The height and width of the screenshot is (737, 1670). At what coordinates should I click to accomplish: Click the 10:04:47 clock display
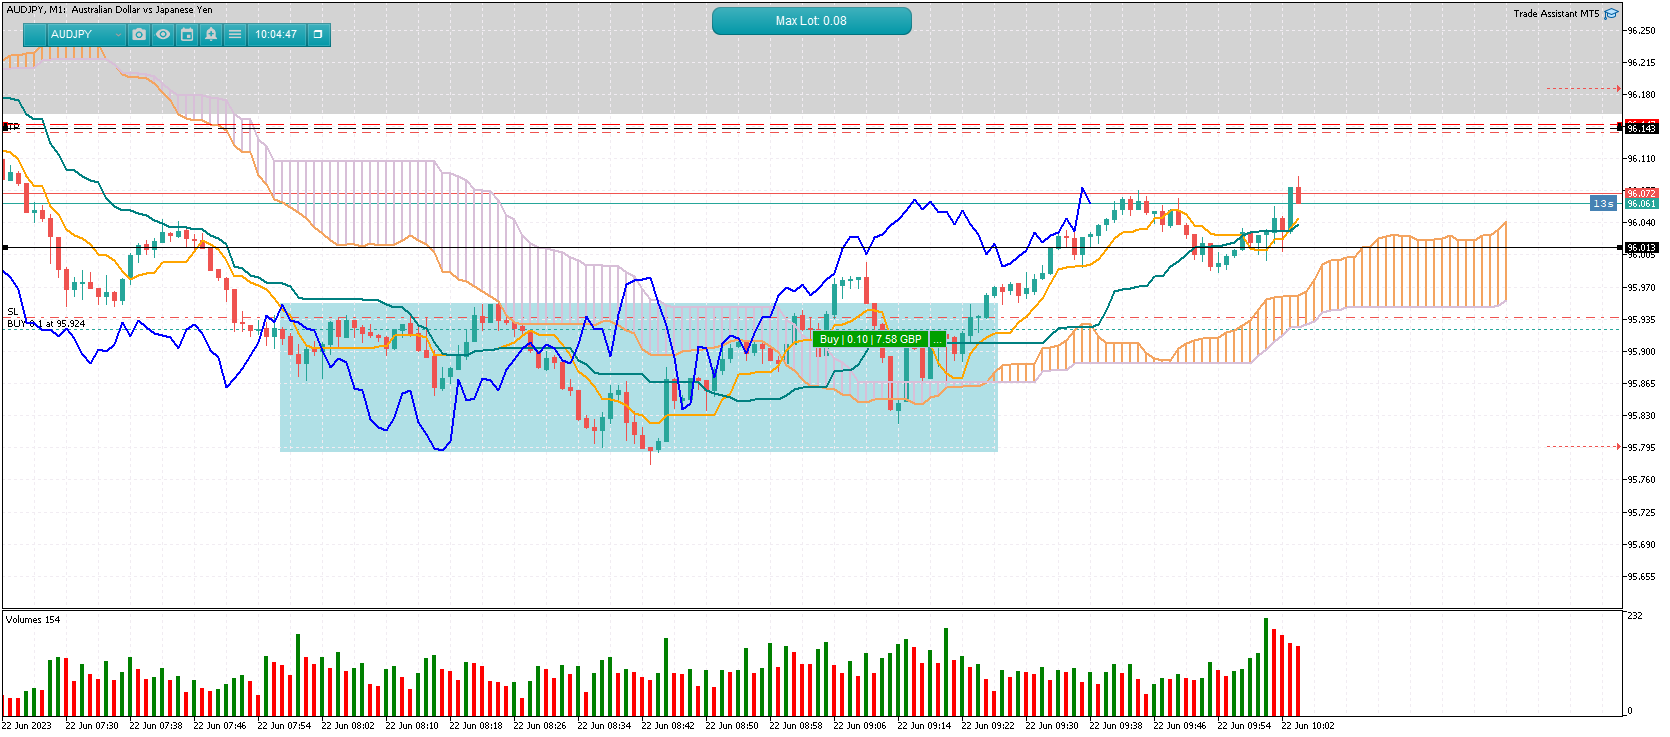(276, 34)
